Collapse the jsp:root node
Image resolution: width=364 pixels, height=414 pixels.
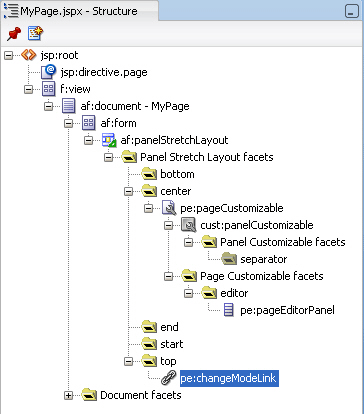click(9, 55)
